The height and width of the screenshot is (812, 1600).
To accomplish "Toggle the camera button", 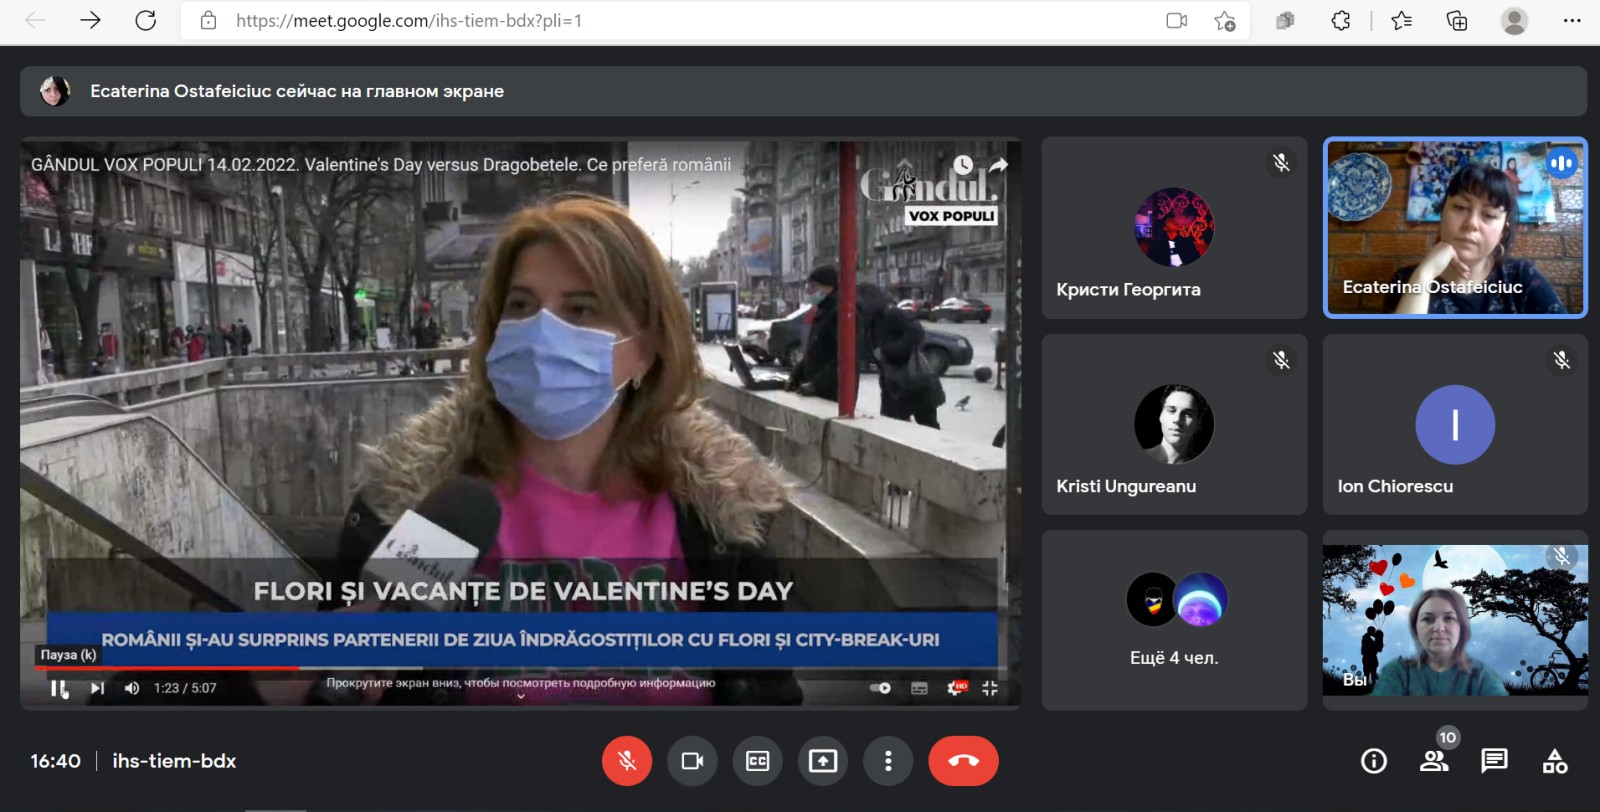I will (x=692, y=761).
